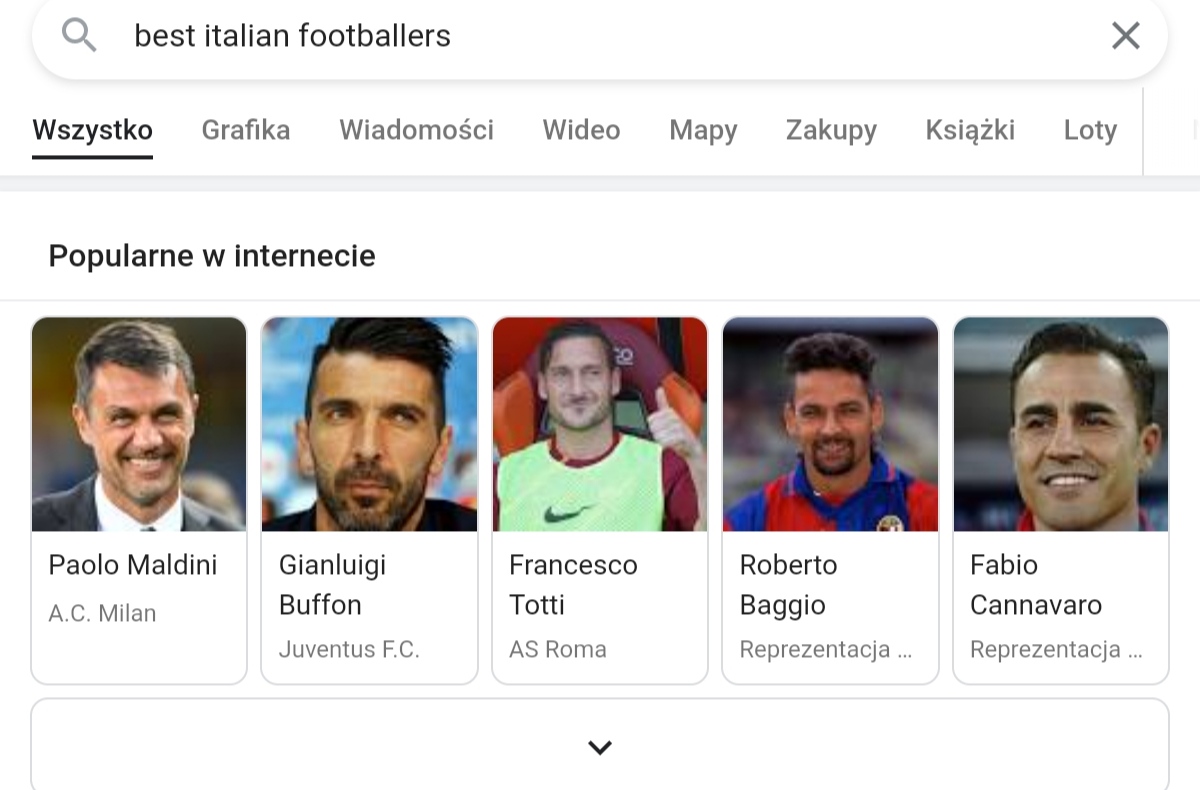Expand more popular footballers chevron

(x=599, y=747)
